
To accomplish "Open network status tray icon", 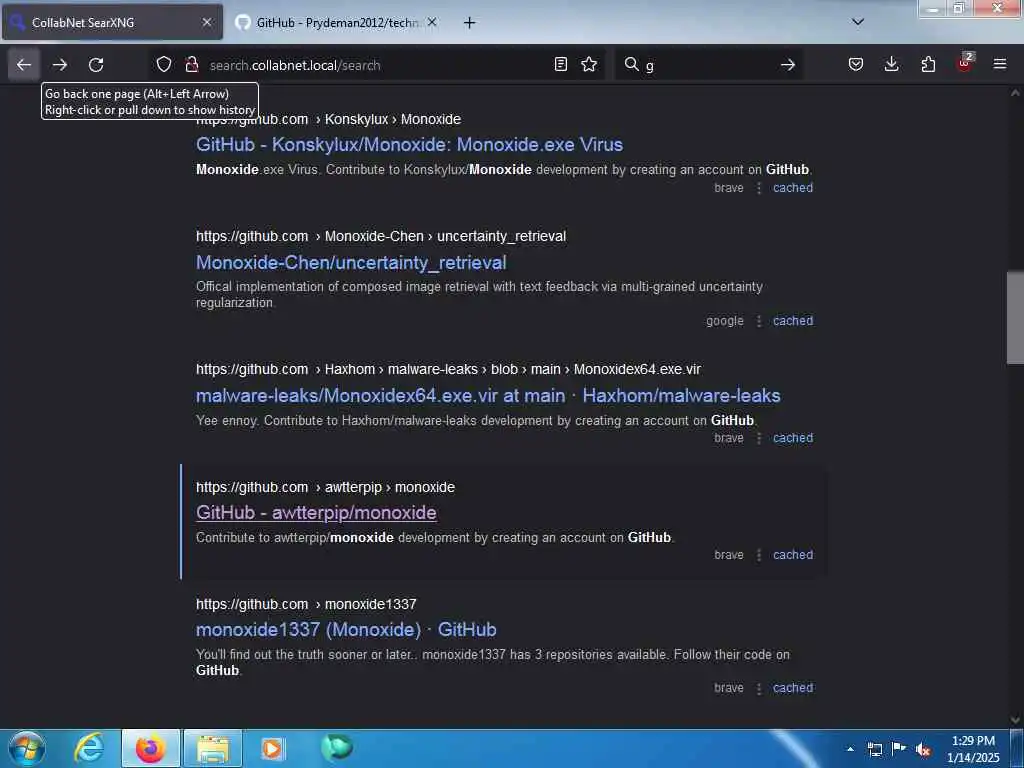I will pyautogui.click(x=874, y=749).
